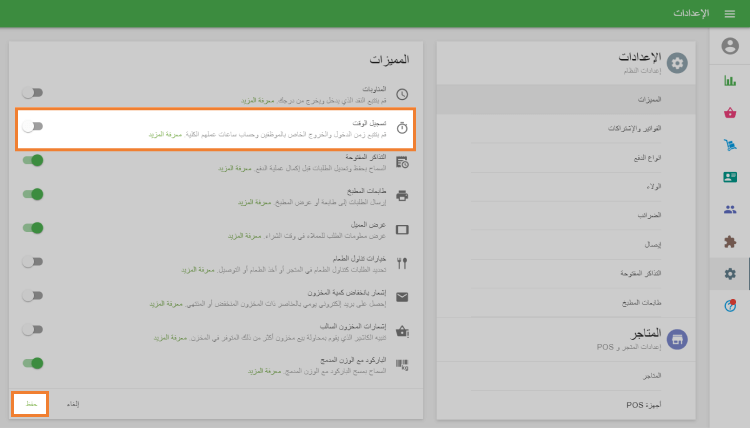Click the printer icon beside طابعات المطبخ feature
The image size is (750, 428).
(402, 196)
